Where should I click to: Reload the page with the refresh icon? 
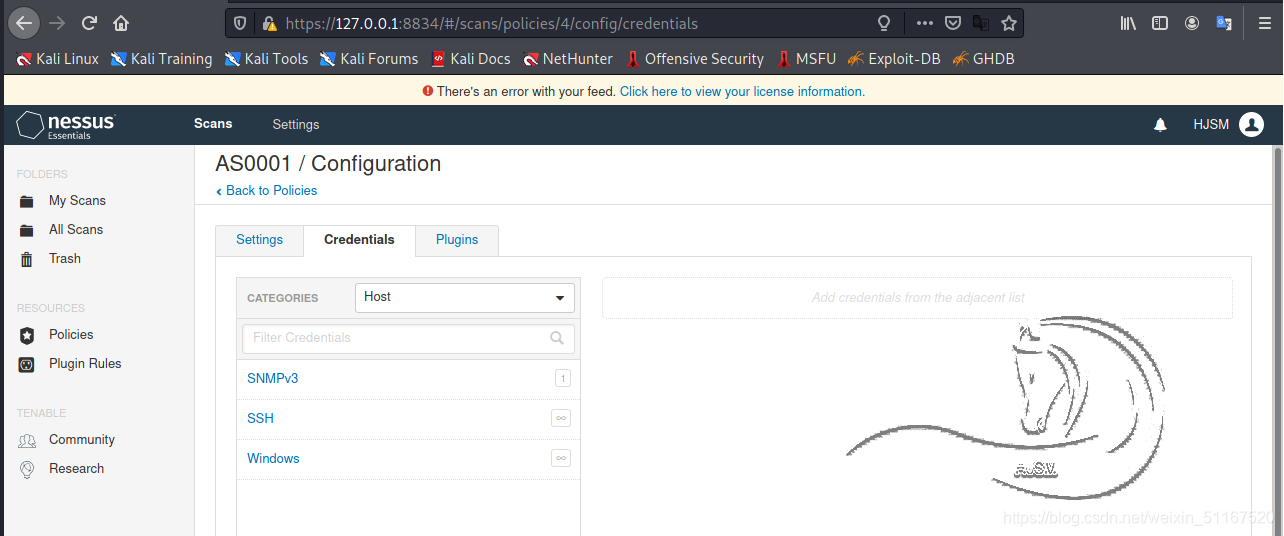coord(89,22)
